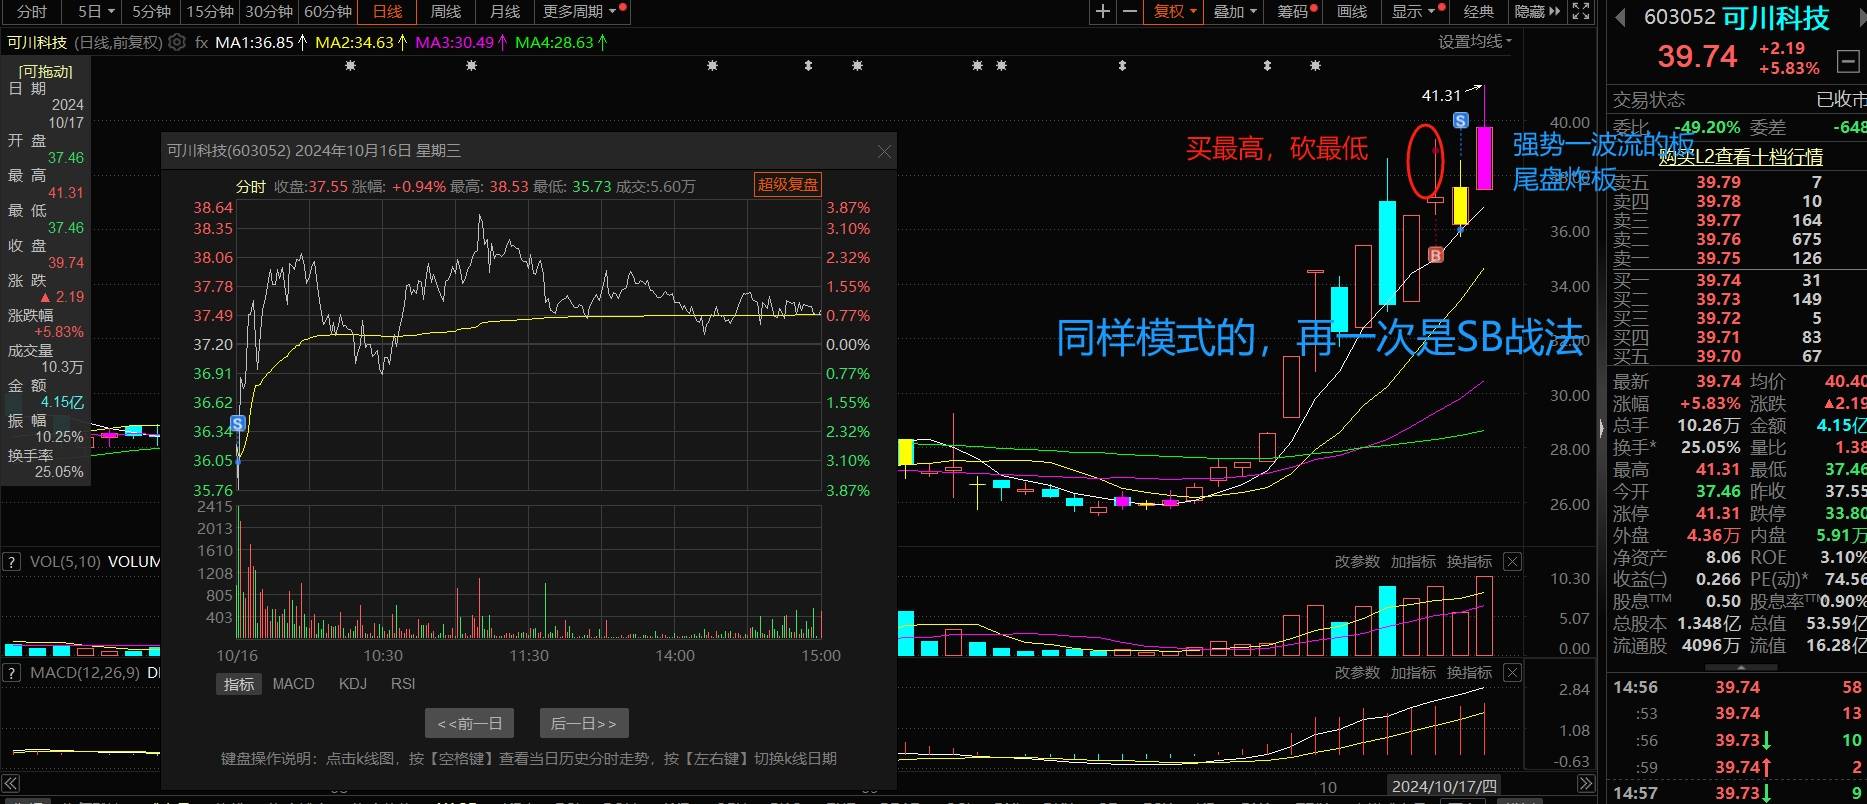Image resolution: width=1867 pixels, height=804 pixels.
Task: Click 改参数 in volume panel
Action: tap(1357, 562)
